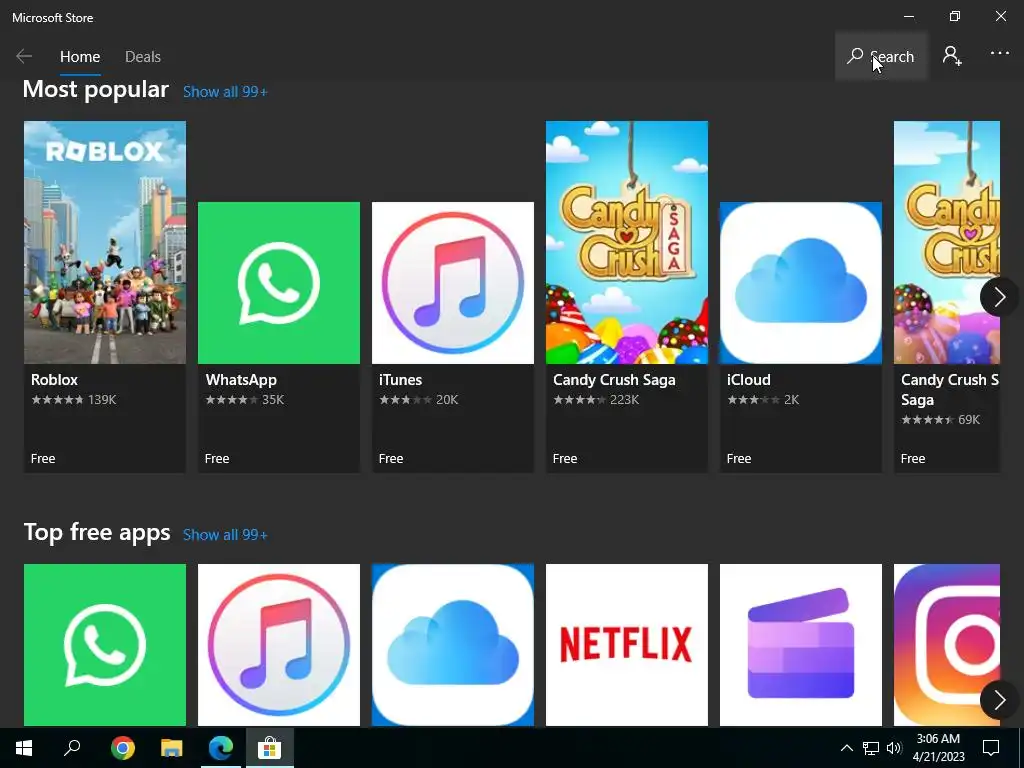Open the network status tray icon
The image size is (1024, 768).
tap(870, 748)
